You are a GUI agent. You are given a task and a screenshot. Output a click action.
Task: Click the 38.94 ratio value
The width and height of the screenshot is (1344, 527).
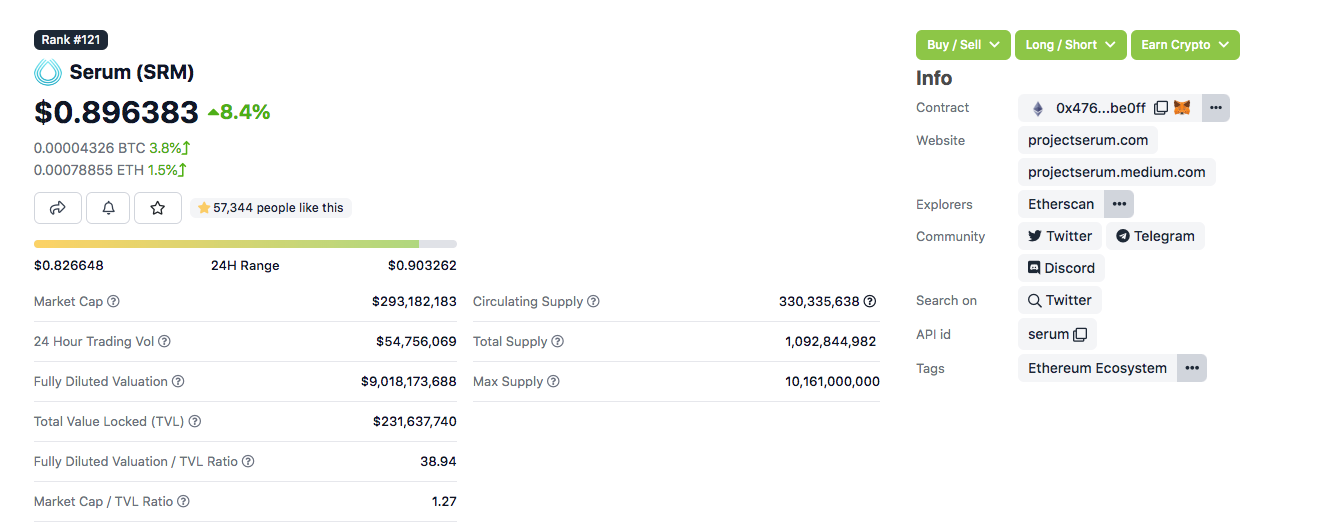click(438, 461)
